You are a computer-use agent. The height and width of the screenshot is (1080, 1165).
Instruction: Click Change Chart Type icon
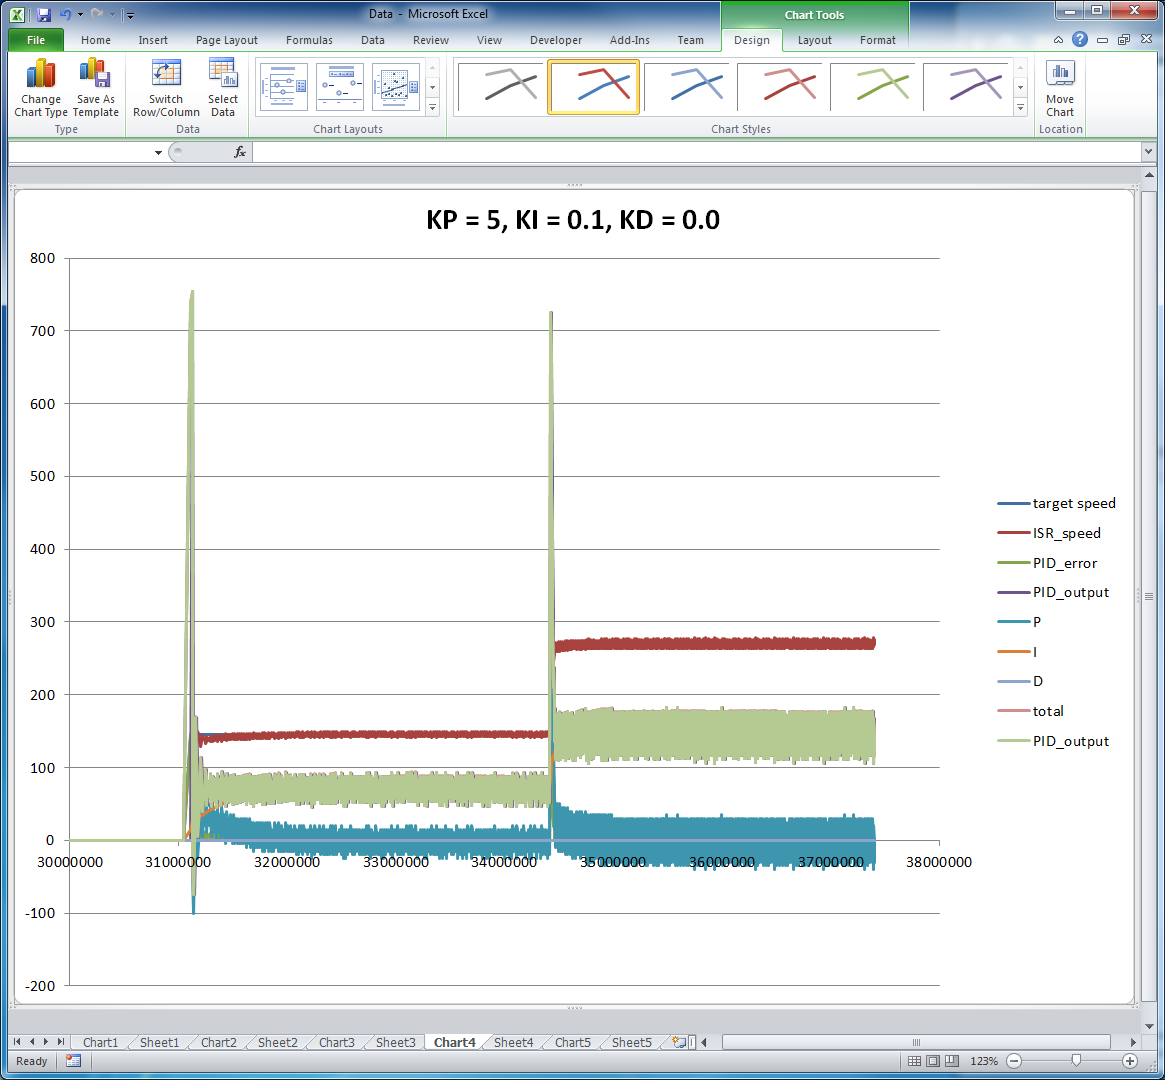(x=41, y=88)
